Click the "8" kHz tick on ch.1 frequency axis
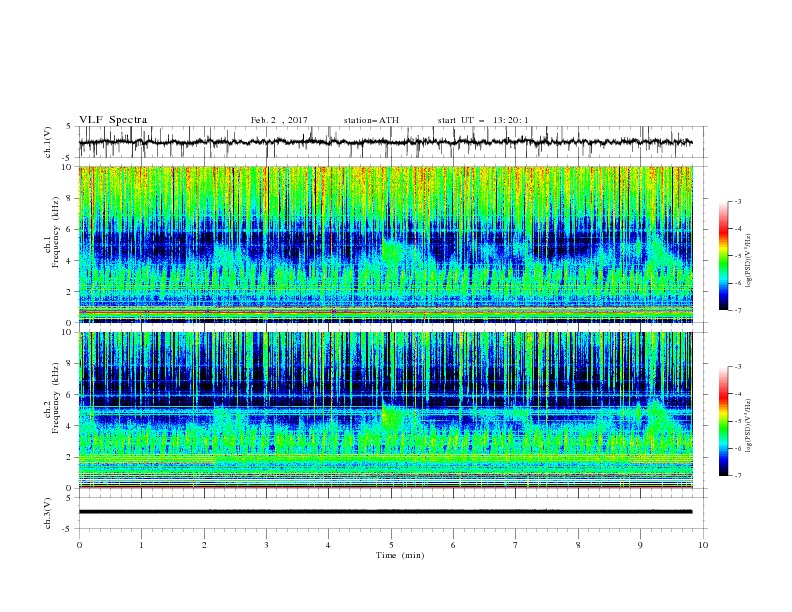The image size is (792, 612). (x=70, y=198)
